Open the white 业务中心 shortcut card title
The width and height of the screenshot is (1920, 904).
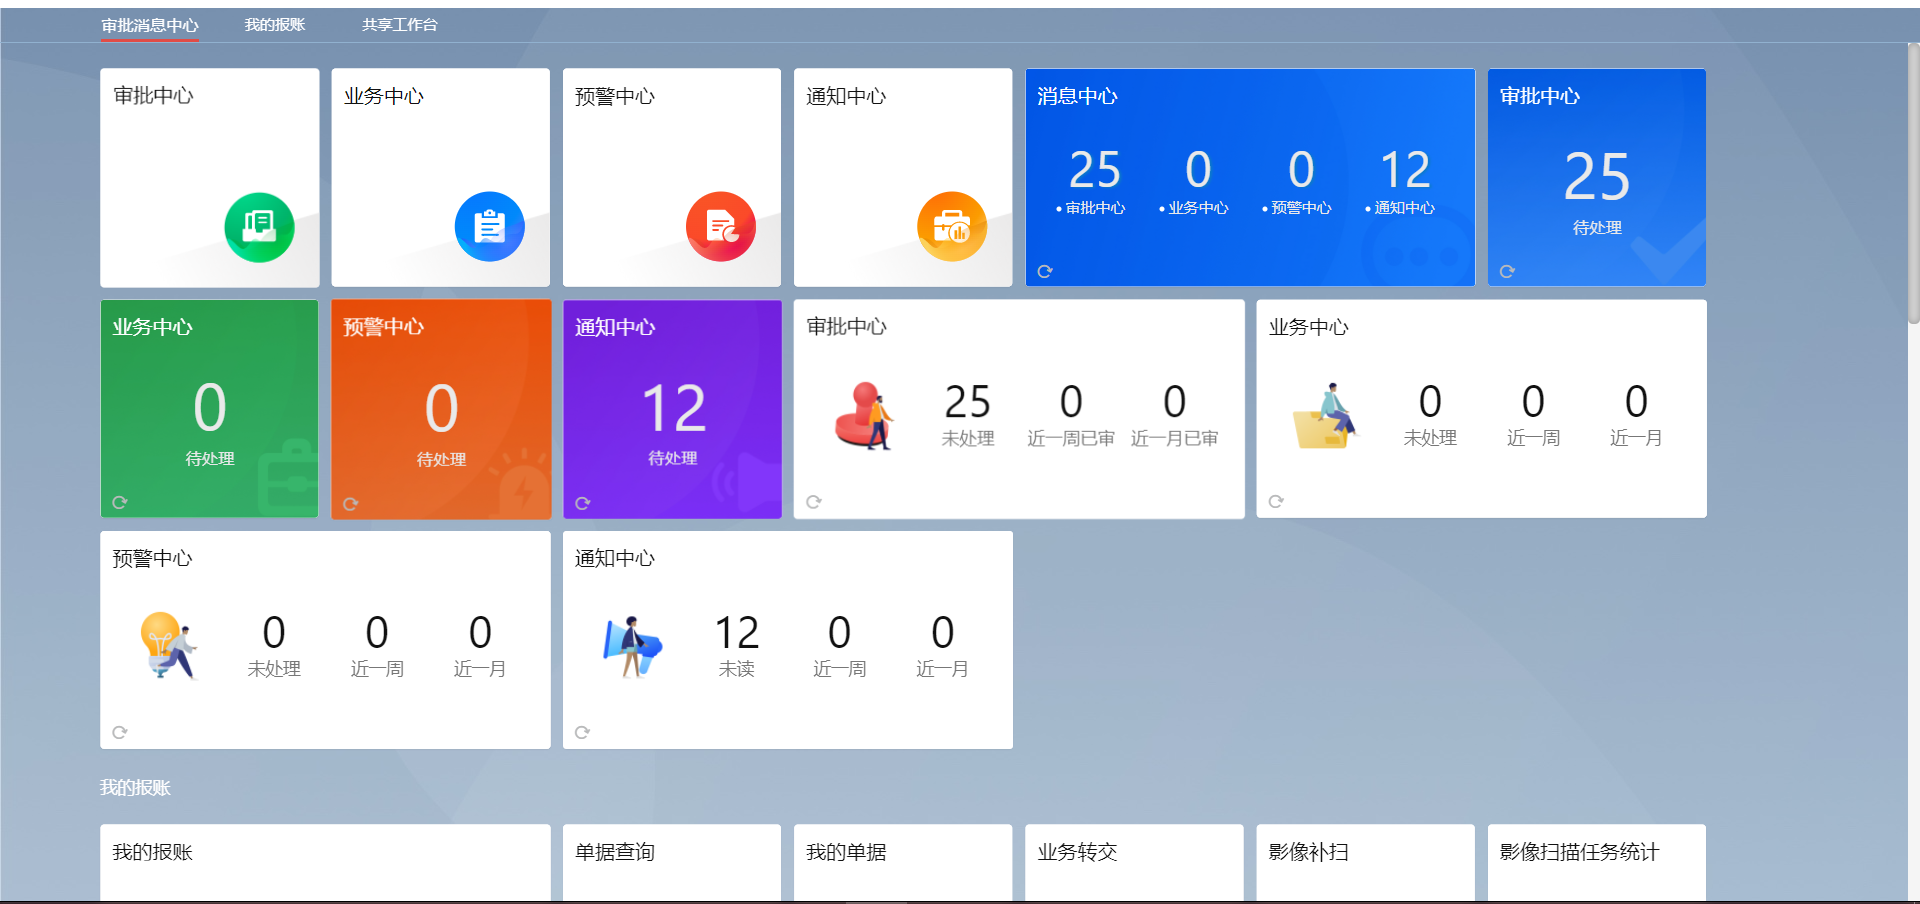tap(384, 96)
